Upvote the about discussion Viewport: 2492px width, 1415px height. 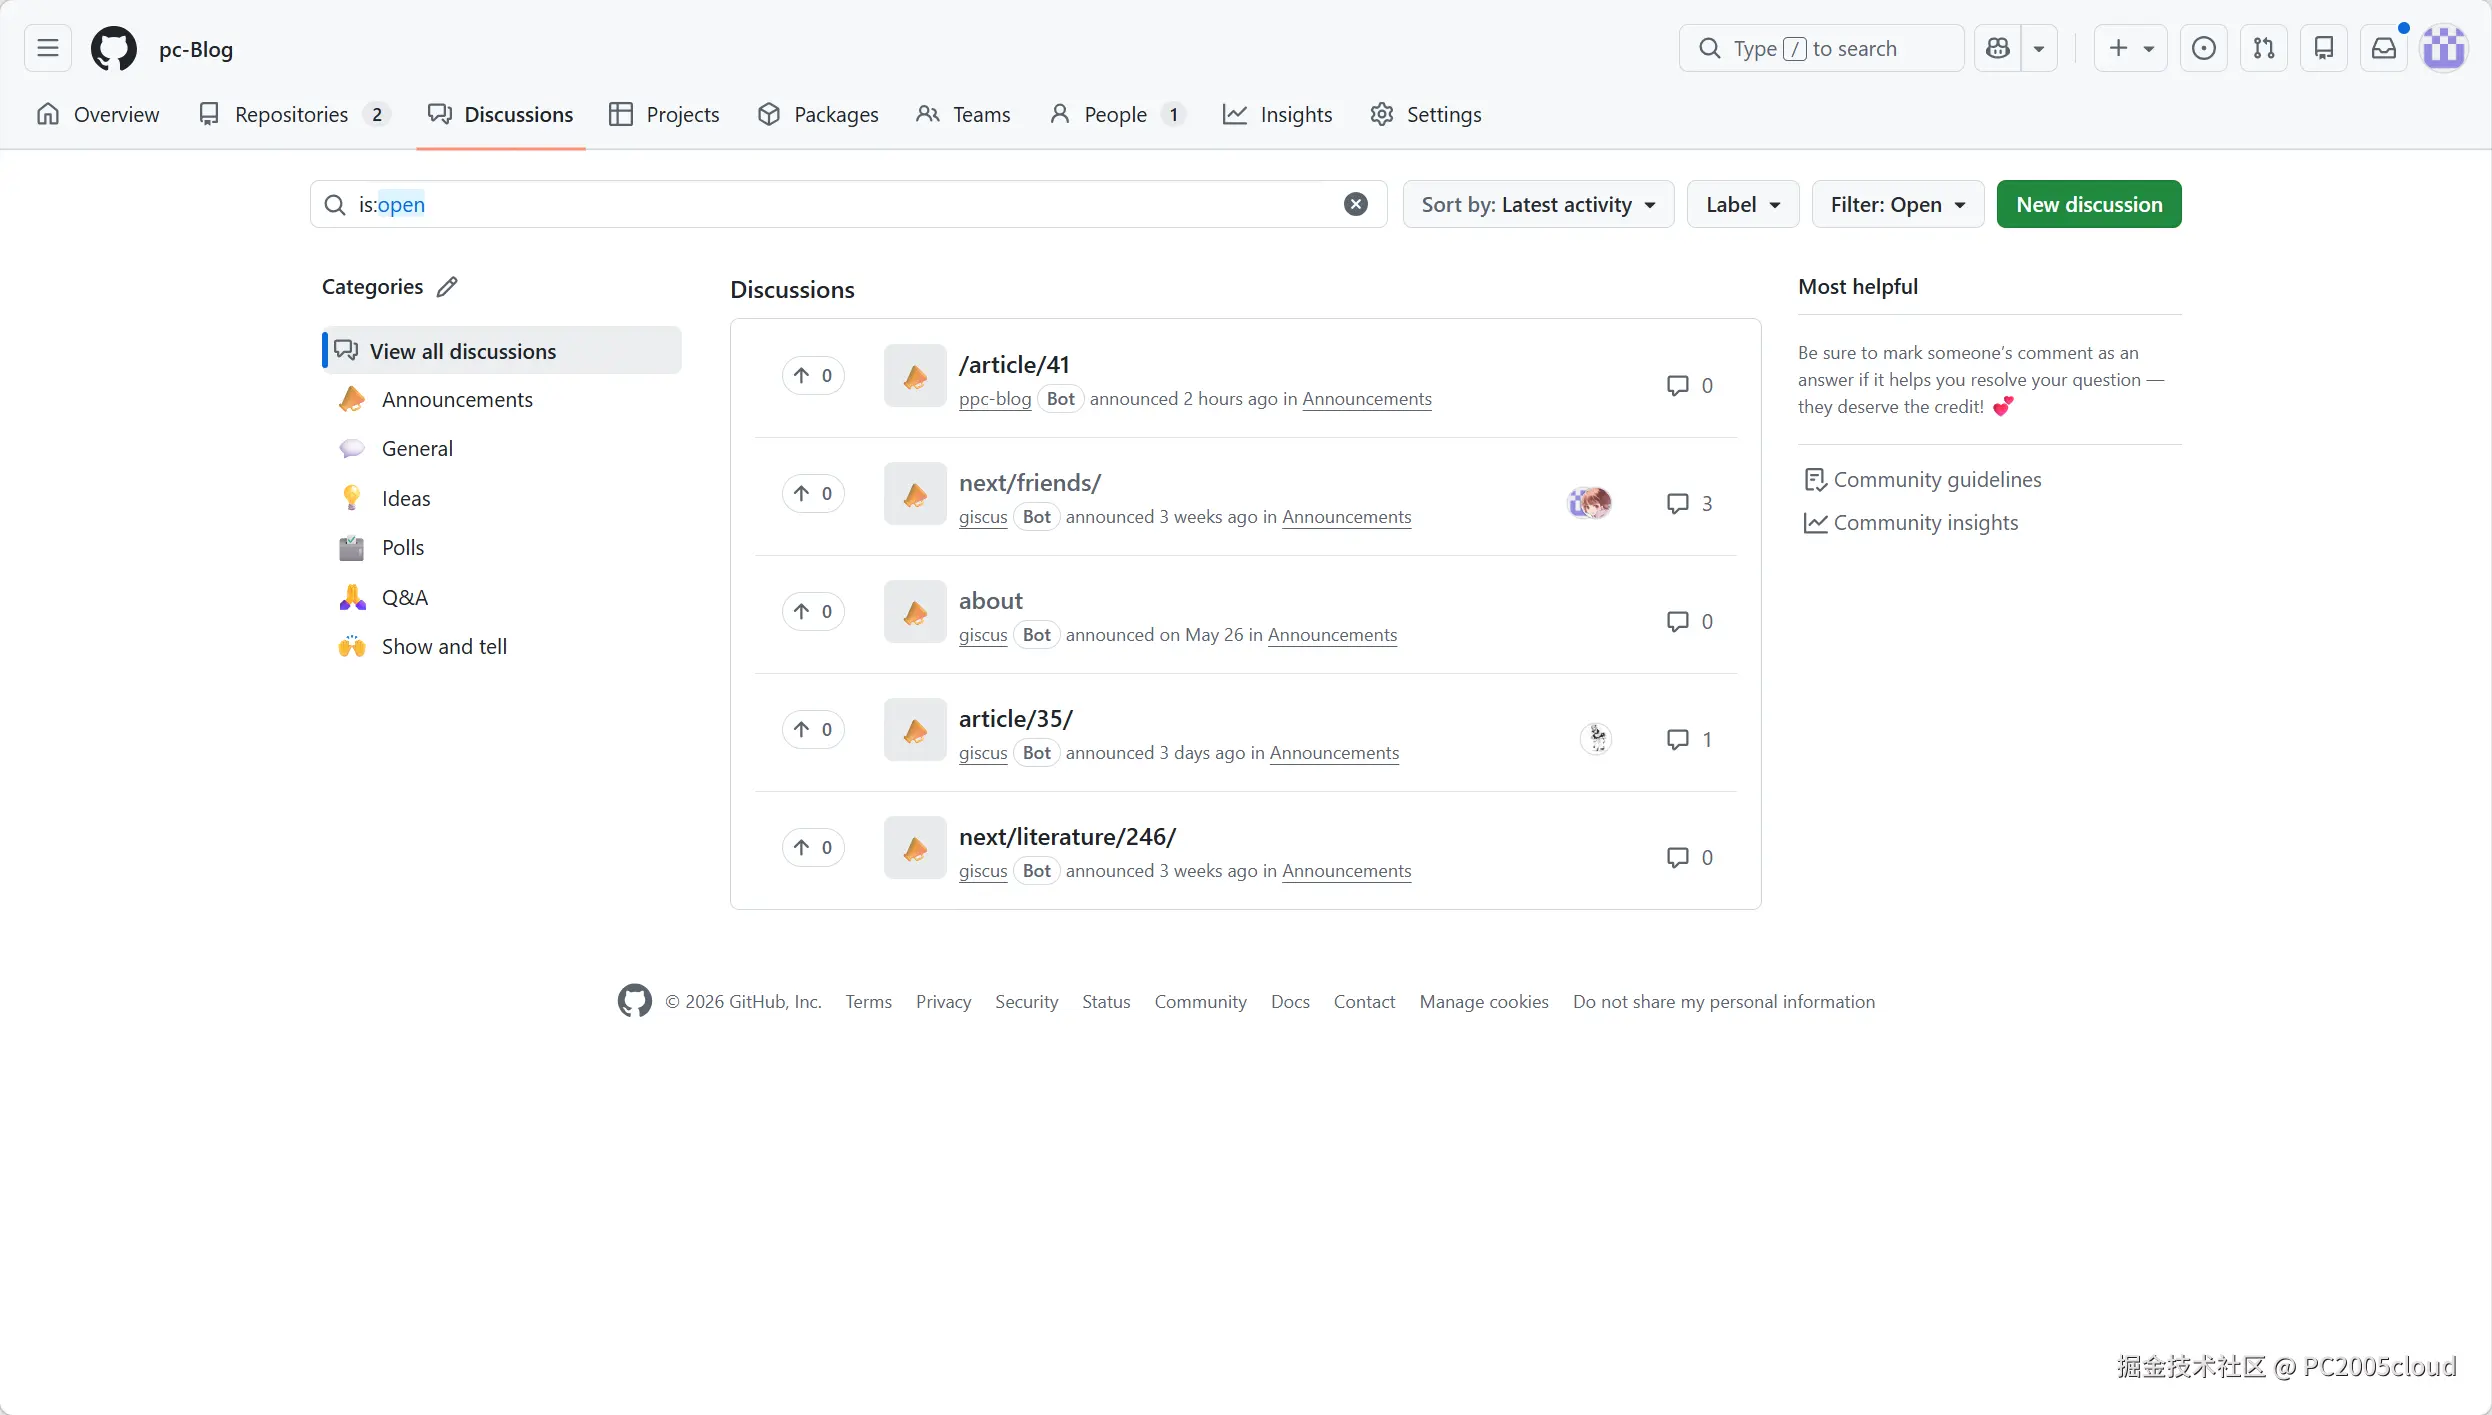813,611
